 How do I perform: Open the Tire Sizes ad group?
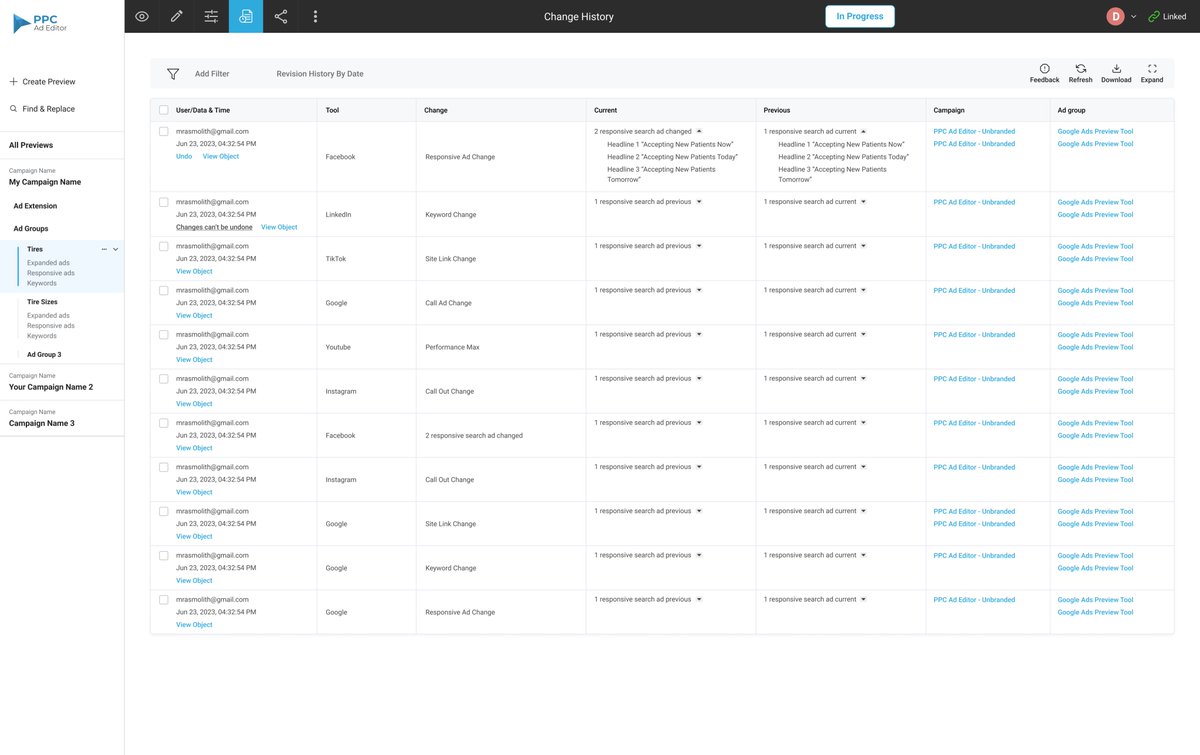click(x=42, y=301)
